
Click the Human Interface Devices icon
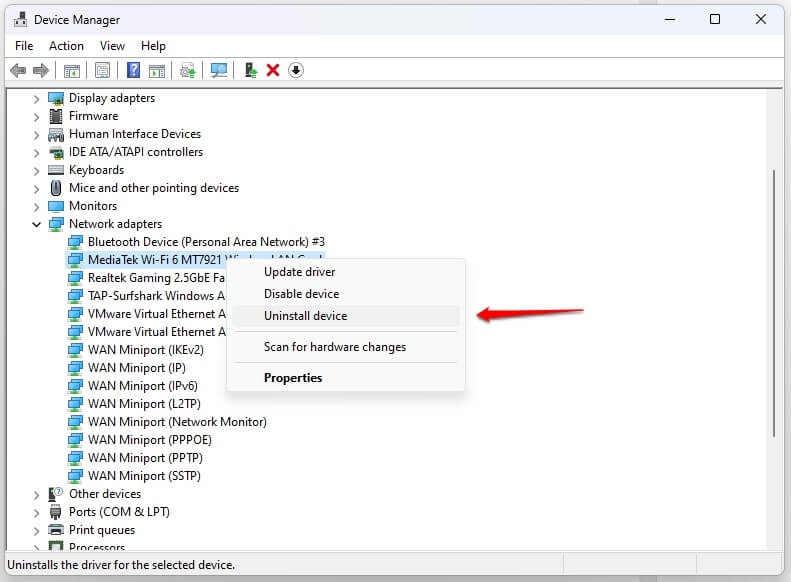[x=56, y=134]
